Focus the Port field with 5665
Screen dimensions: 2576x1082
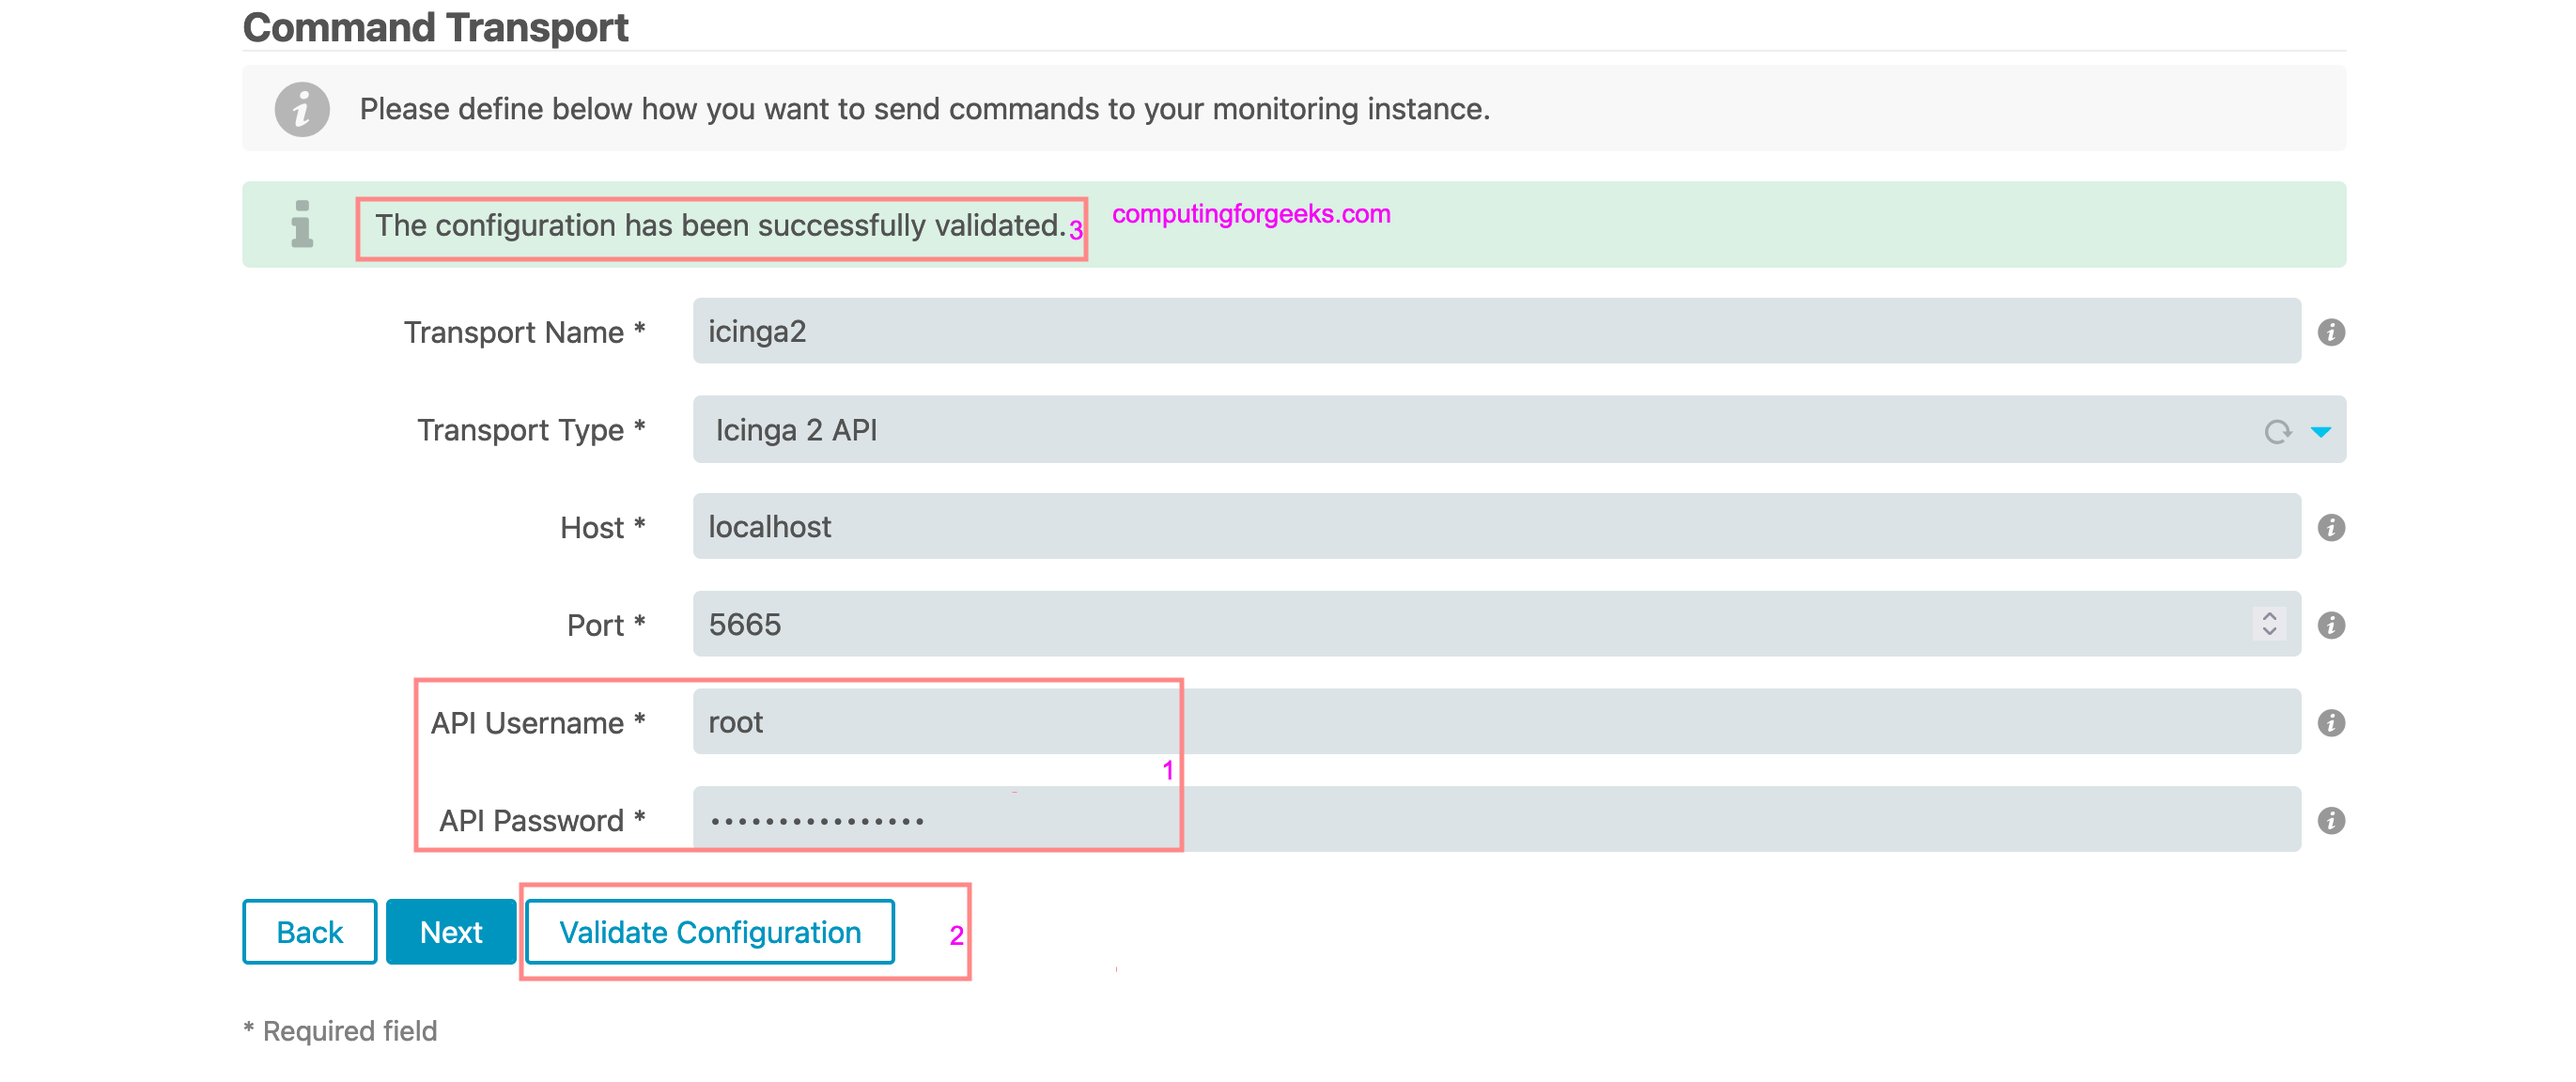point(1497,624)
